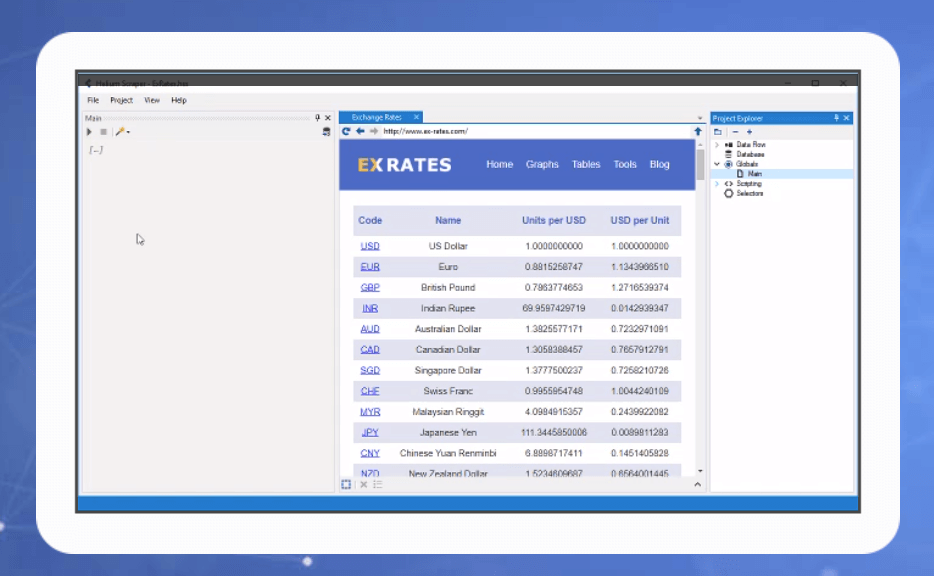Click the GBP currency code link
Viewport: 934px width, 576px height.
(370, 288)
